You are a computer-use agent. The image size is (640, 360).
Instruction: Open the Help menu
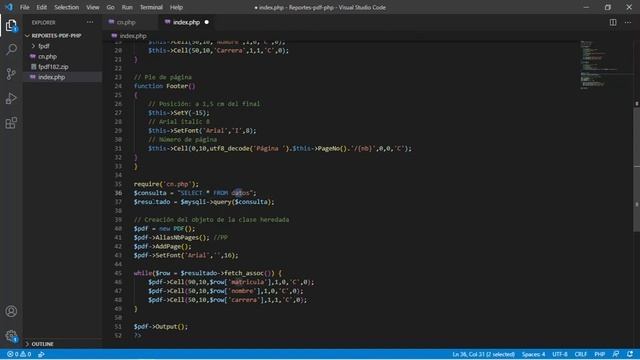click(176, 7)
